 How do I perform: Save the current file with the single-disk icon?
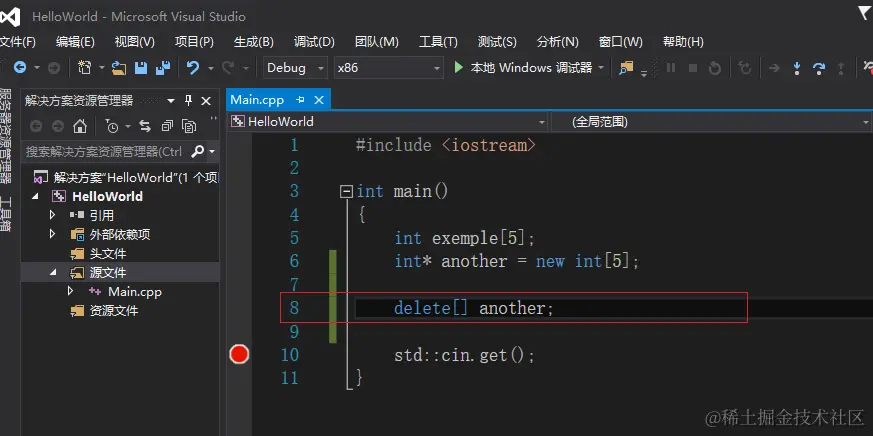(141, 68)
